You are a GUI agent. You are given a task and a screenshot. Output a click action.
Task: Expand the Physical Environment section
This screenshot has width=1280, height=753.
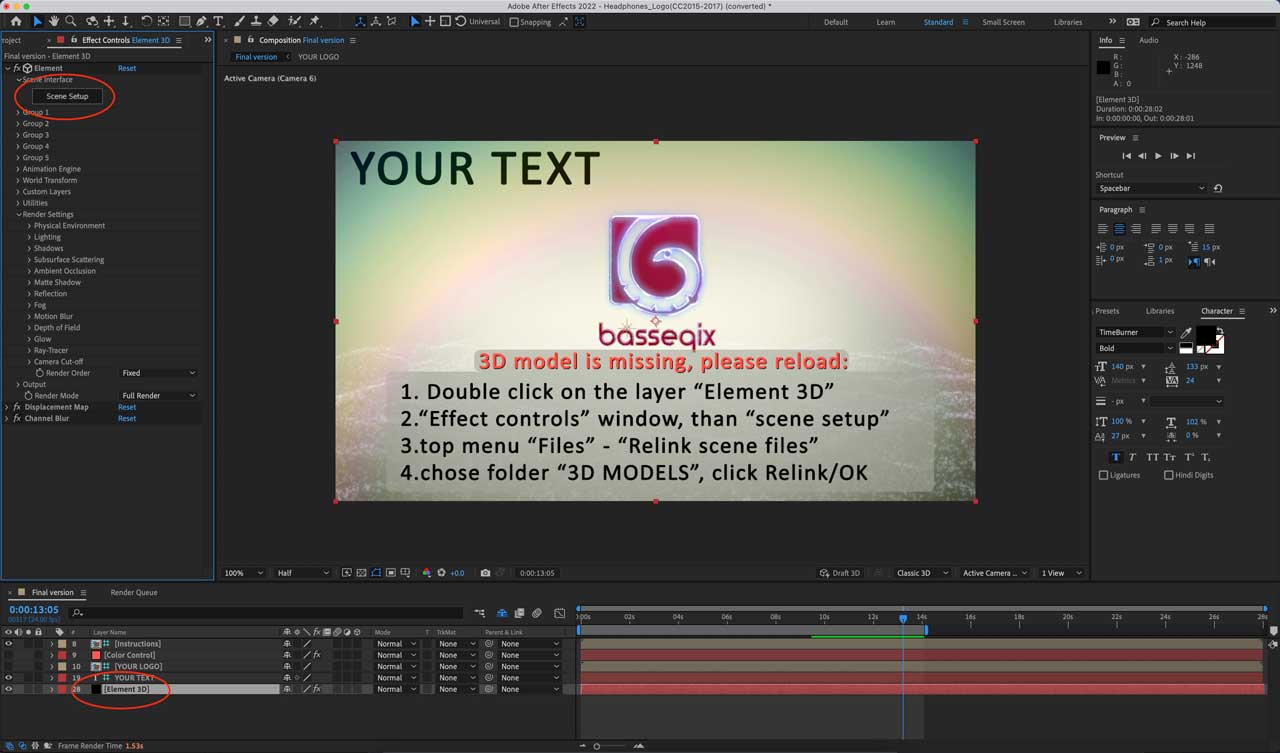point(29,226)
